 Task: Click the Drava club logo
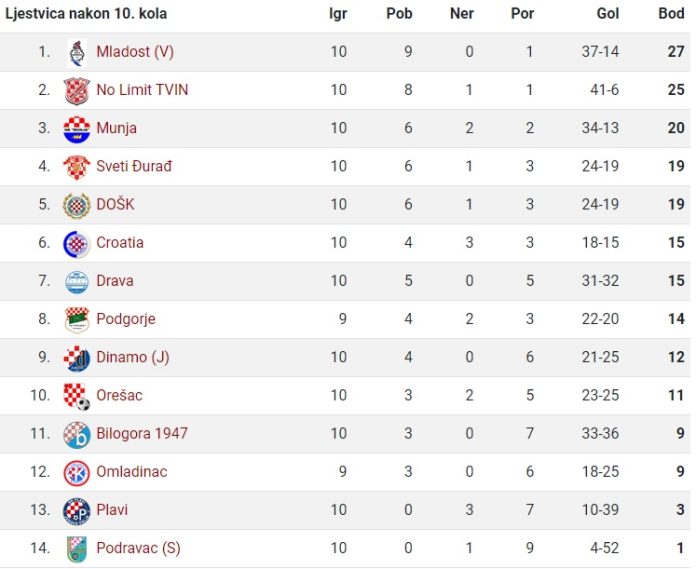[x=77, y=282]
